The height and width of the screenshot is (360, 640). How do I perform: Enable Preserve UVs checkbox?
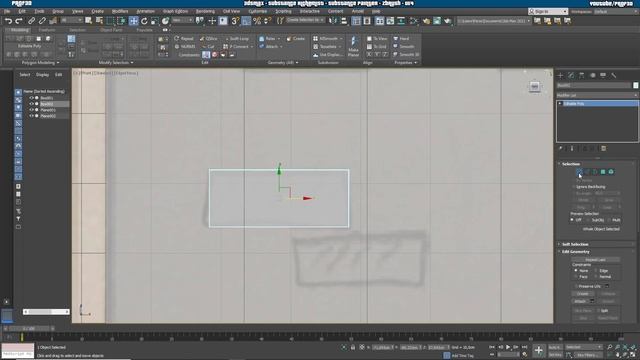tap(576, 286)
